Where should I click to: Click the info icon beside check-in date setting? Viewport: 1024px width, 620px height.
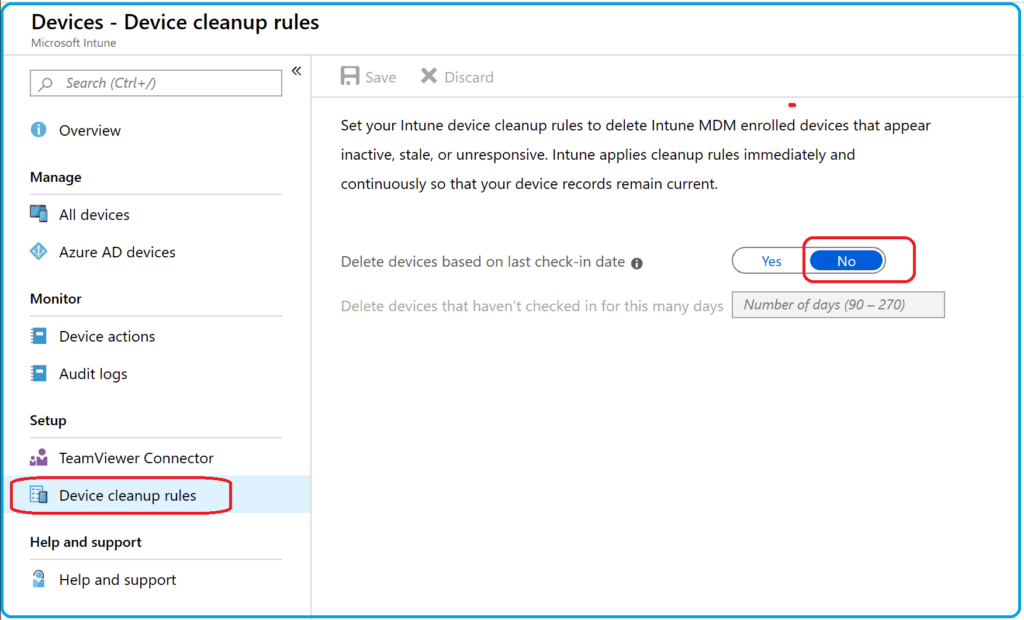[637, 262]
